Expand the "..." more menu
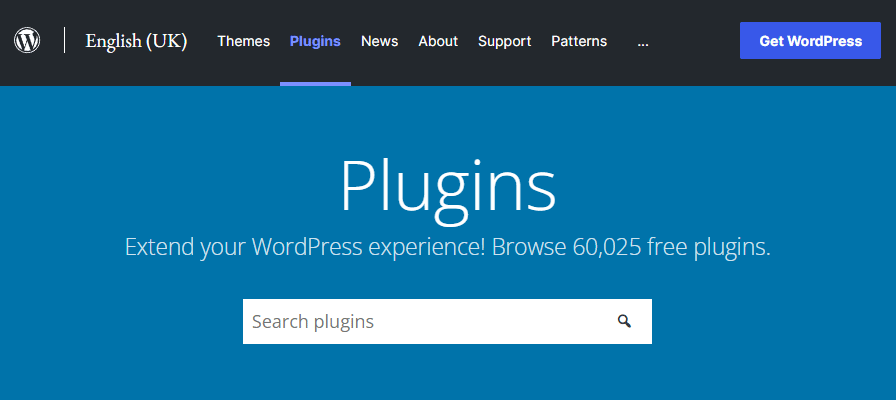The height and width of the screenshot is (400, 896). (643, 41)
